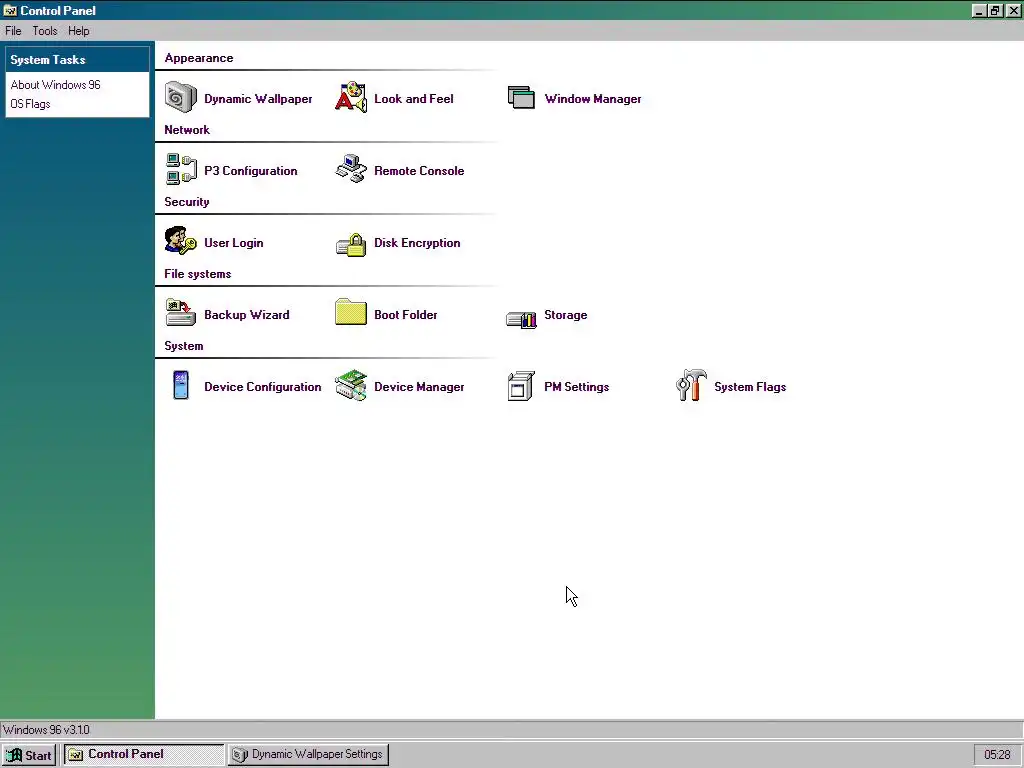Click the Start button
This screenshot has width=1024, height=768.
pyautogui.click(x=29, y=755)
